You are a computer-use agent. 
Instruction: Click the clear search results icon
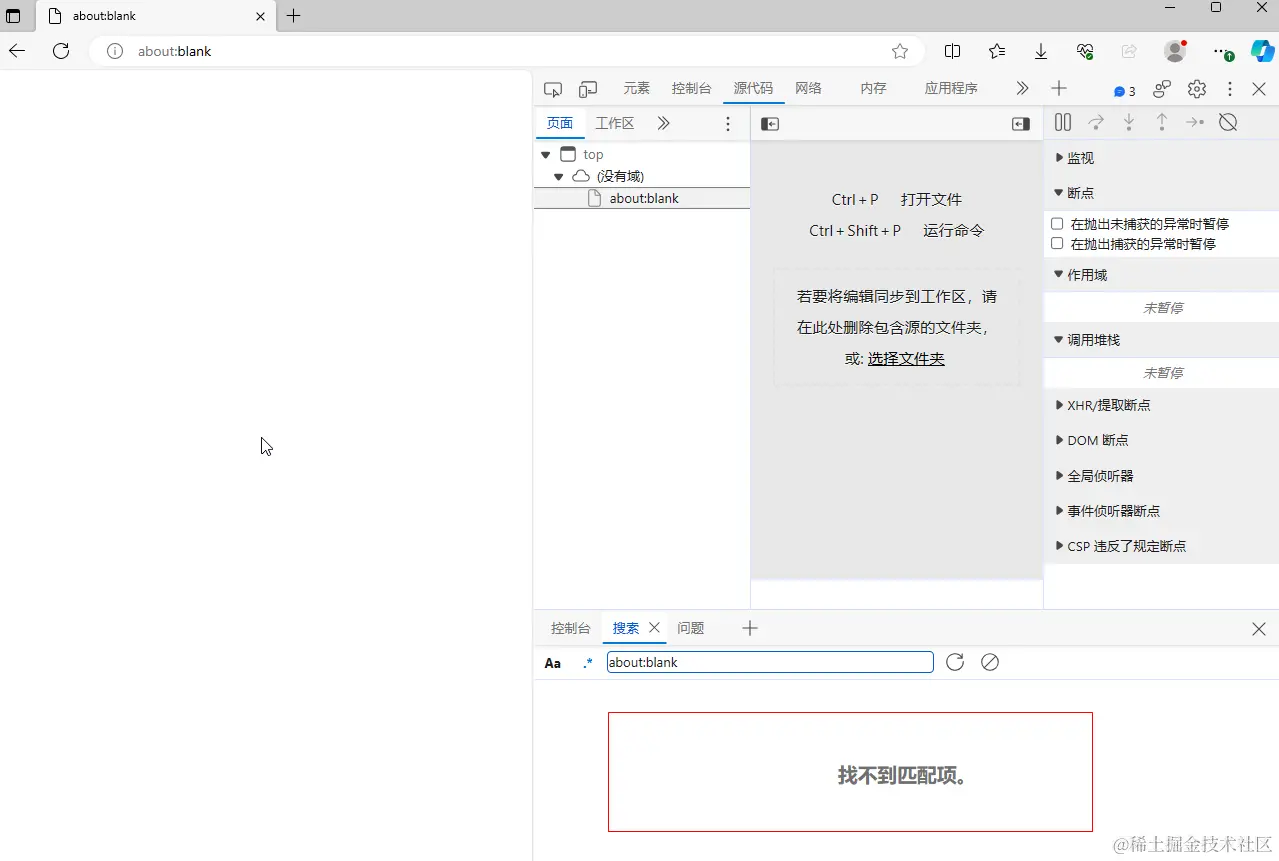pos(990,662)
